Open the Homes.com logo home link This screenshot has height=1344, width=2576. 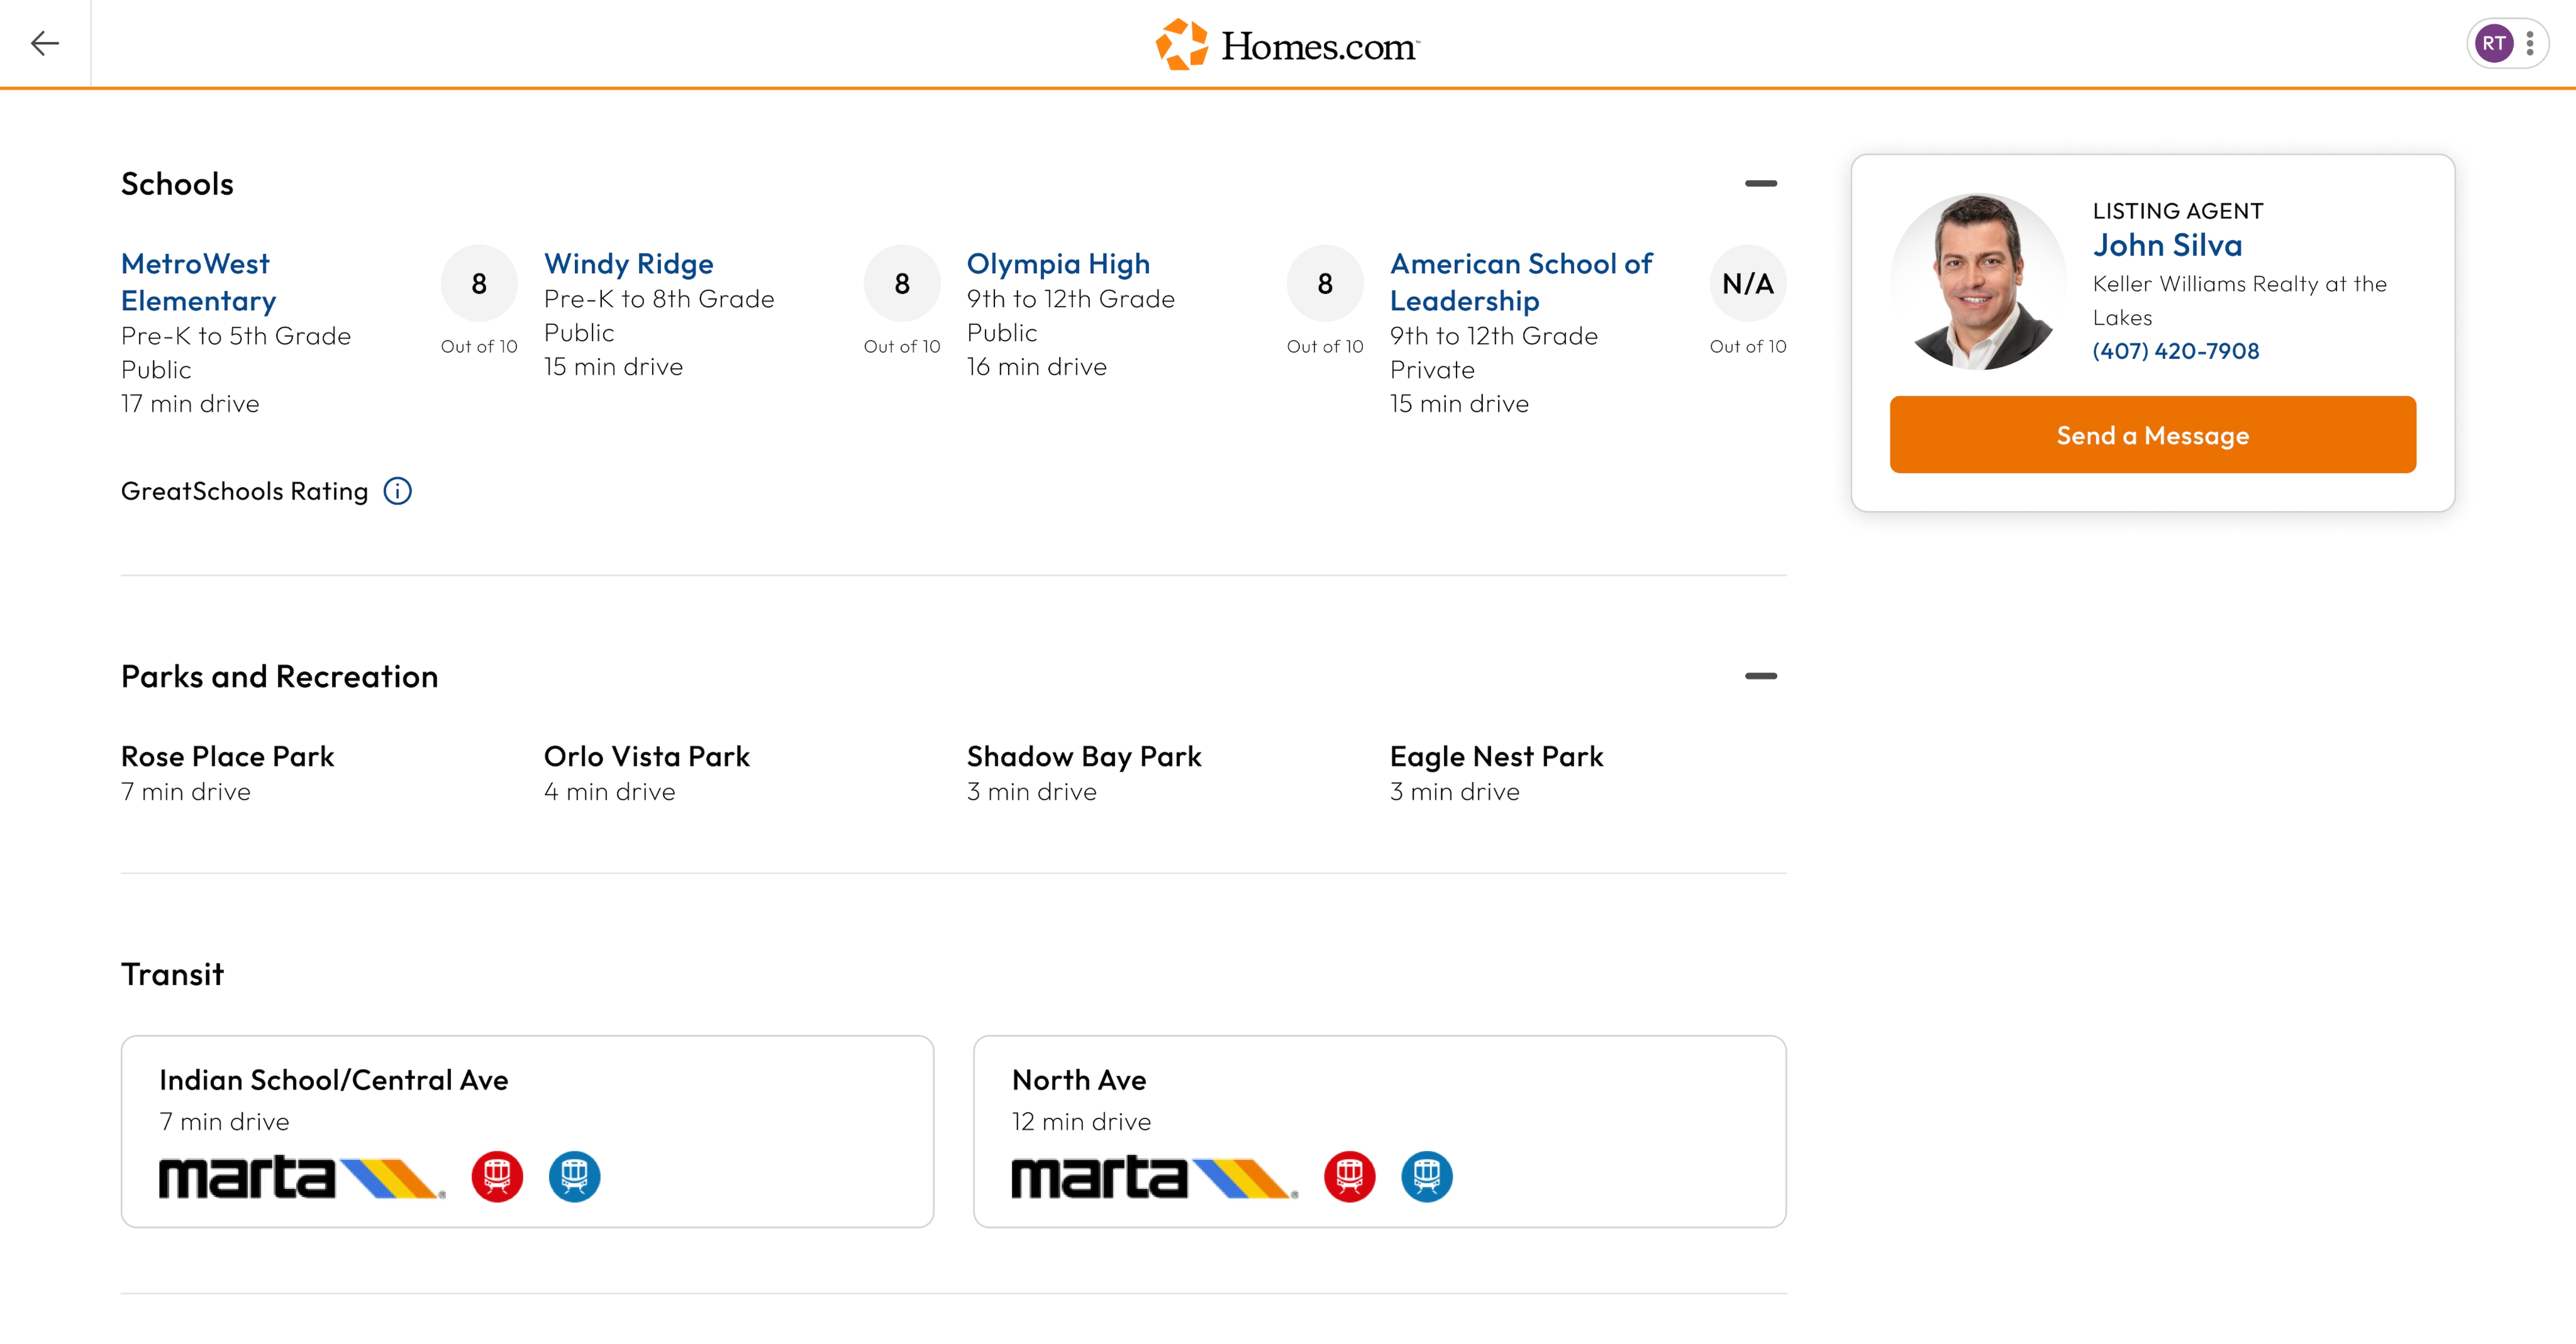[1287, 44]
